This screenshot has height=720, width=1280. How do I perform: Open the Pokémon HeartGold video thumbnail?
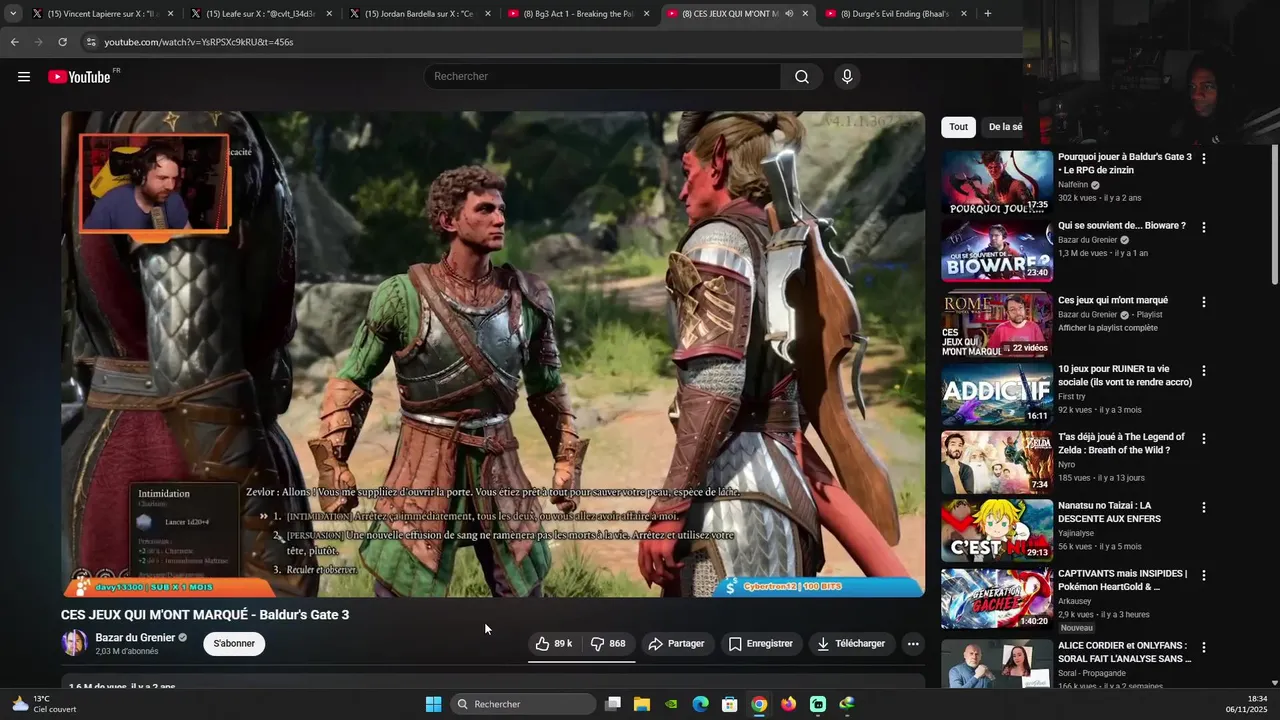point(996,599)
